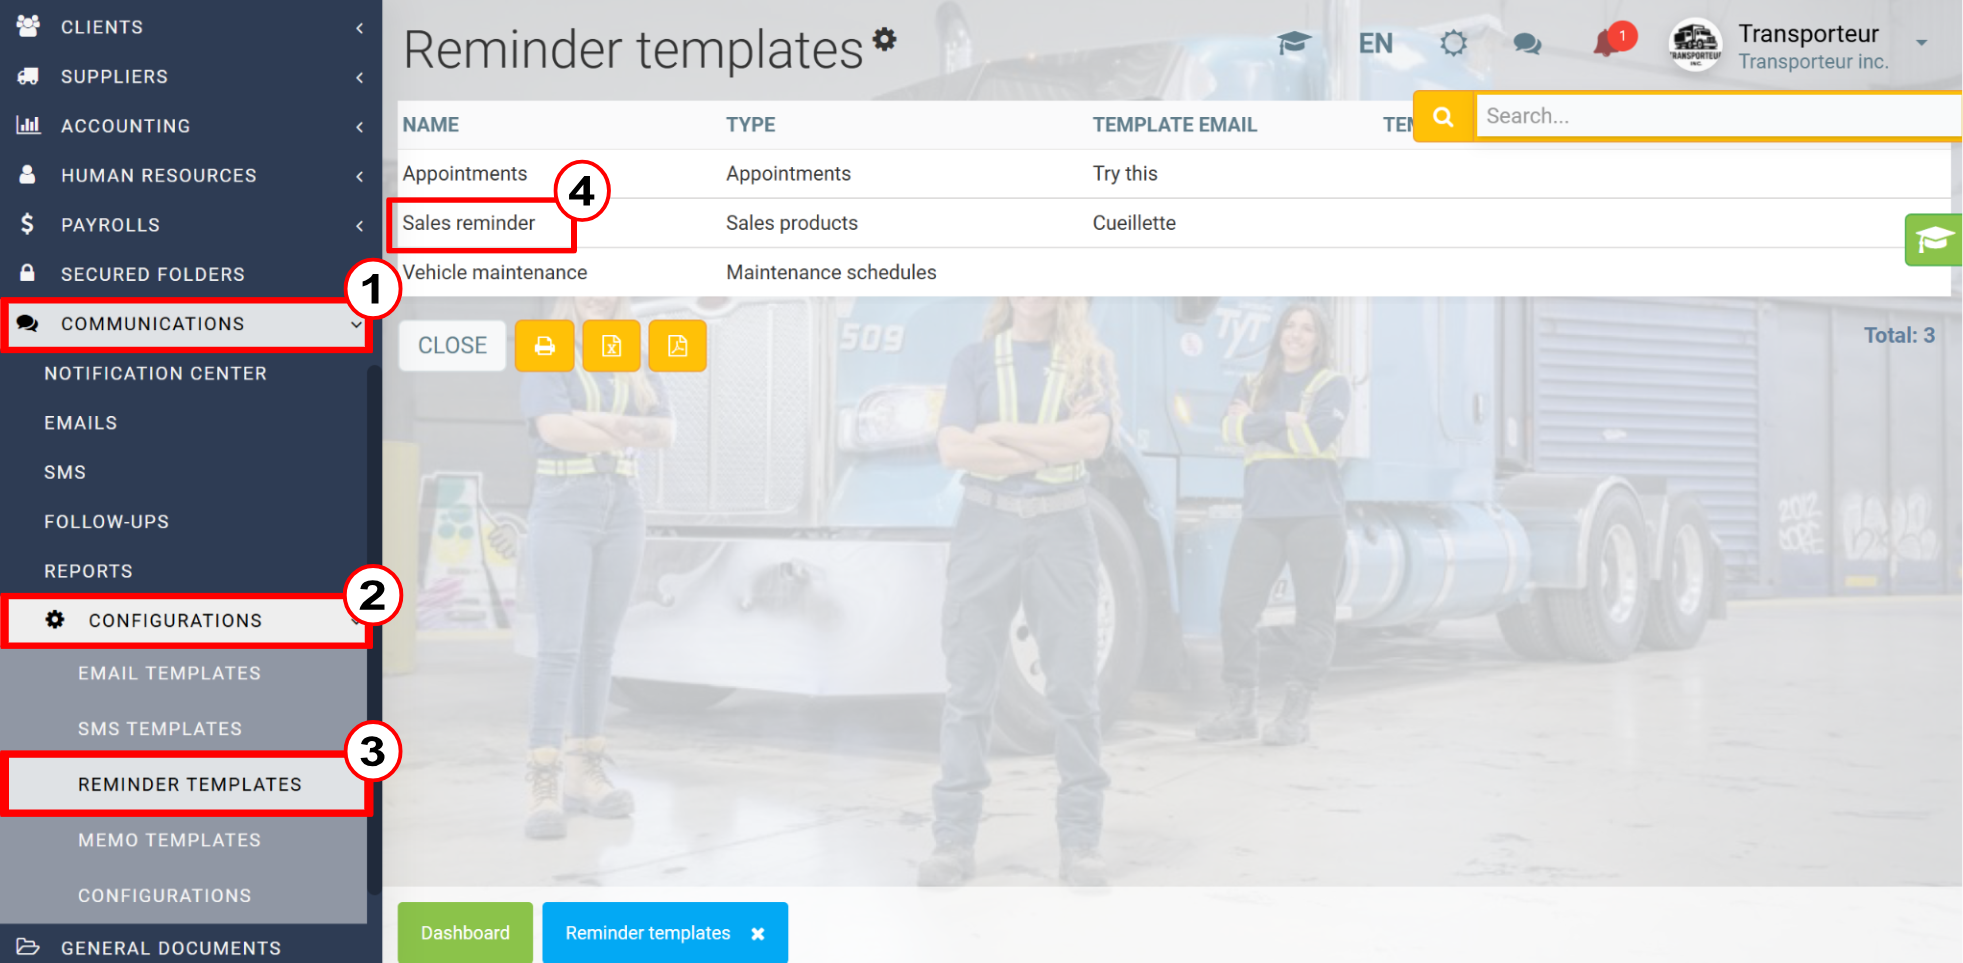Open the chat bubbles icon in header
The height and width of the screenshot is (963, 1963).
1527,44
